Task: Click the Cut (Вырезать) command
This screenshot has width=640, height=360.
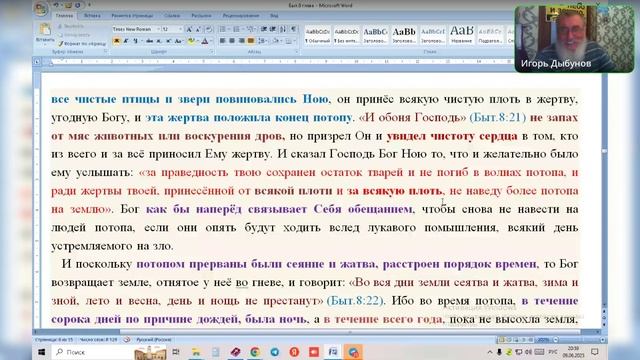Action: coord(71,26)
